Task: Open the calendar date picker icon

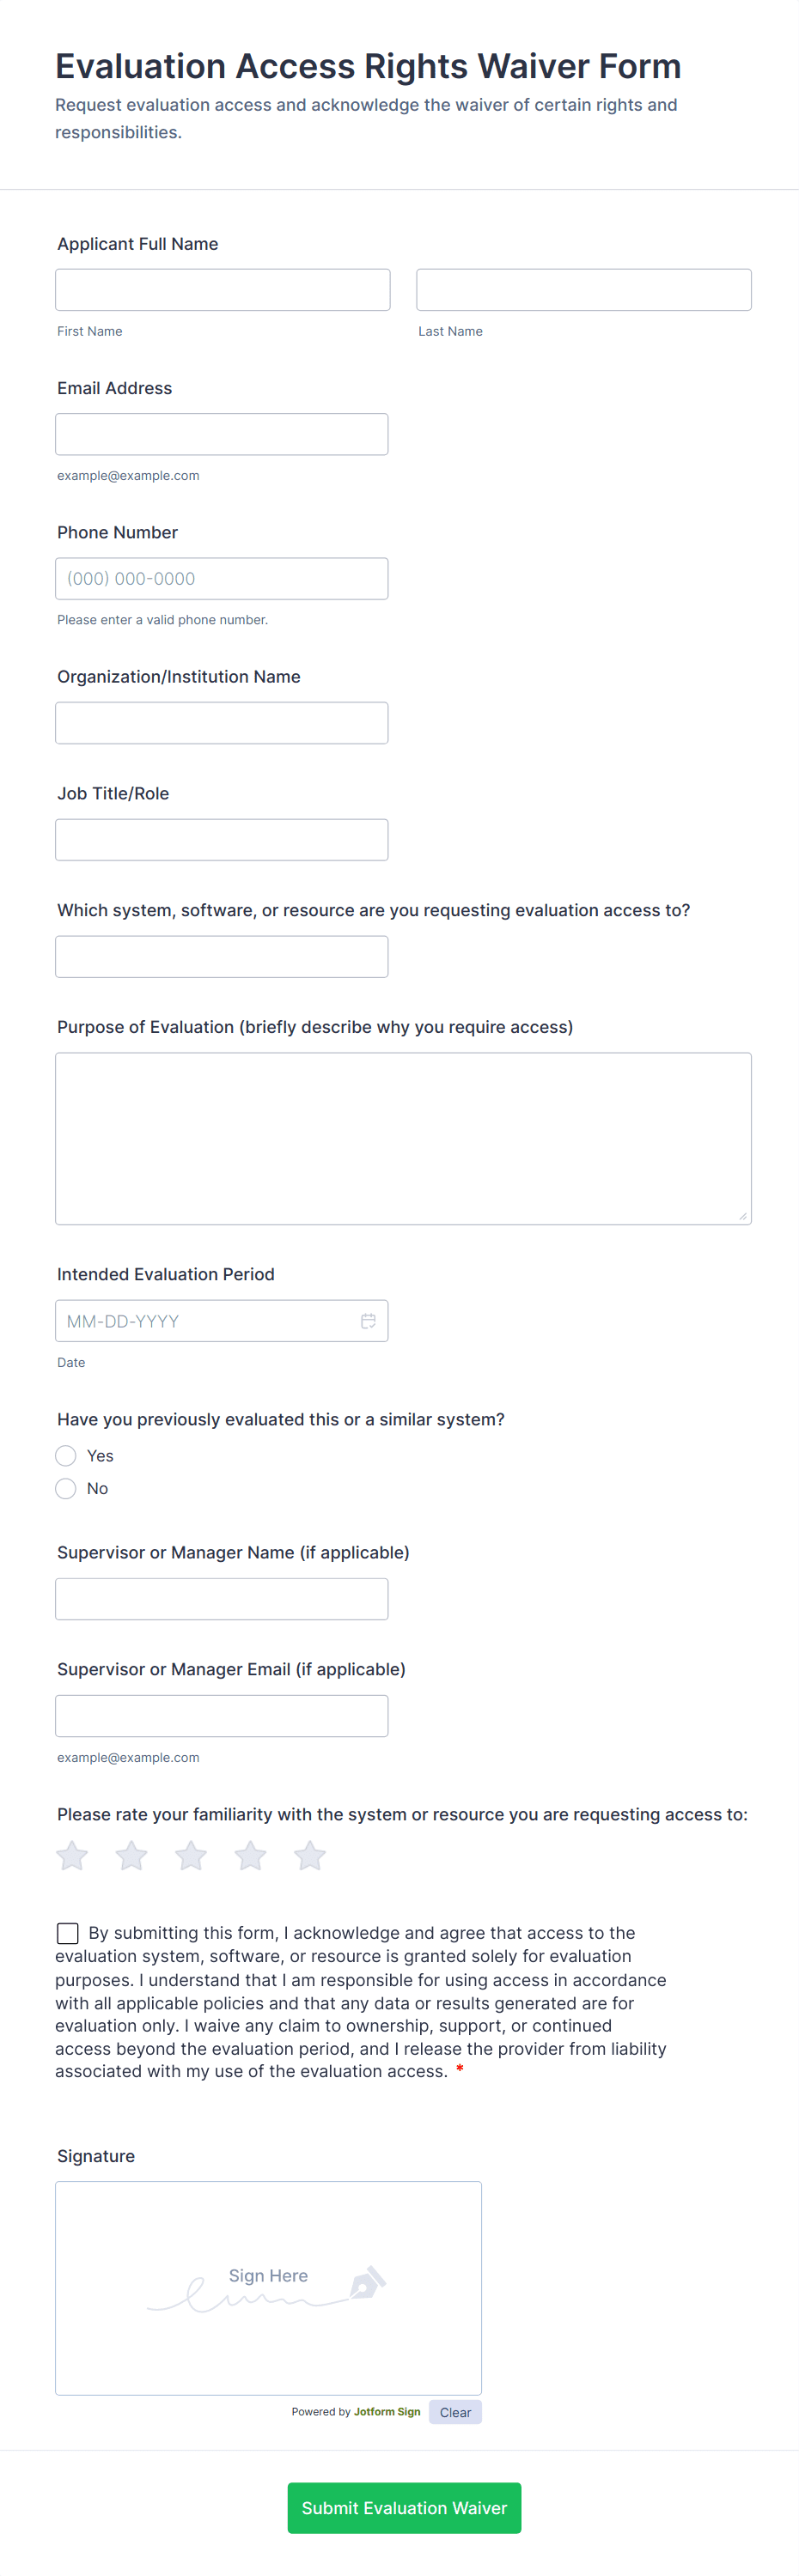Action: click(x=368, y=1321)
